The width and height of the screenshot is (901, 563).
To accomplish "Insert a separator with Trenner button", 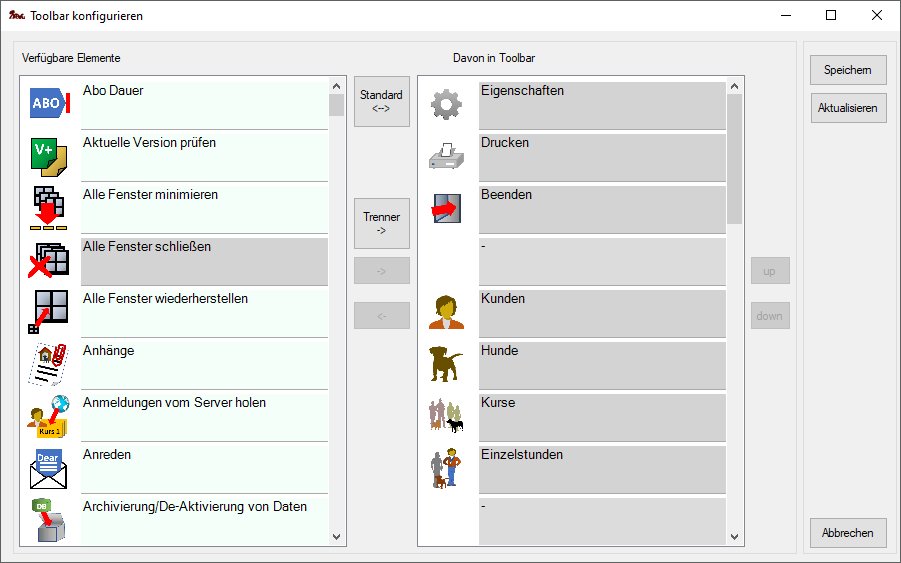I will [381, 223].
